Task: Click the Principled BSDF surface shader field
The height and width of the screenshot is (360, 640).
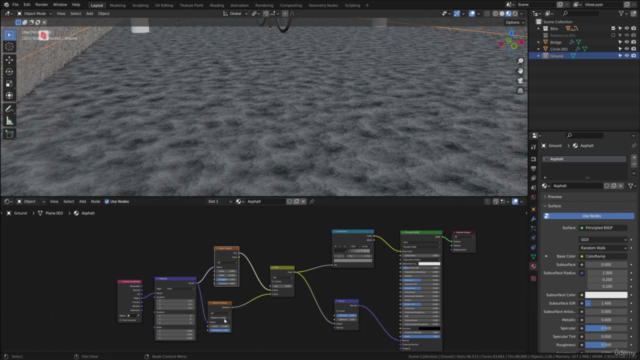Action: click(x=603, y=228)
